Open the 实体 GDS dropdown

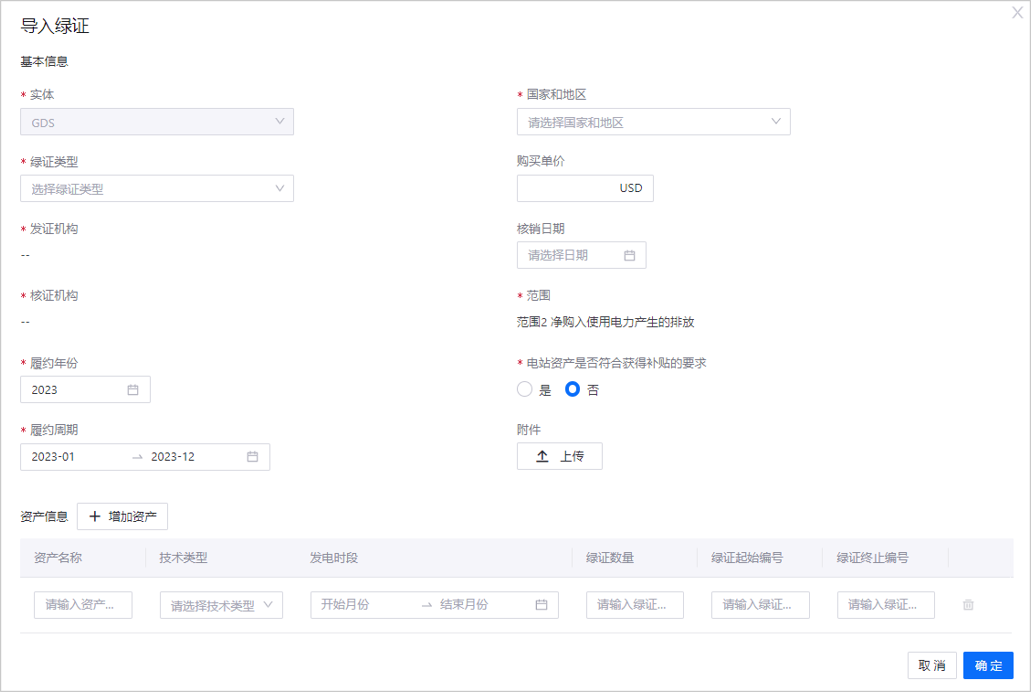(157, 122)
